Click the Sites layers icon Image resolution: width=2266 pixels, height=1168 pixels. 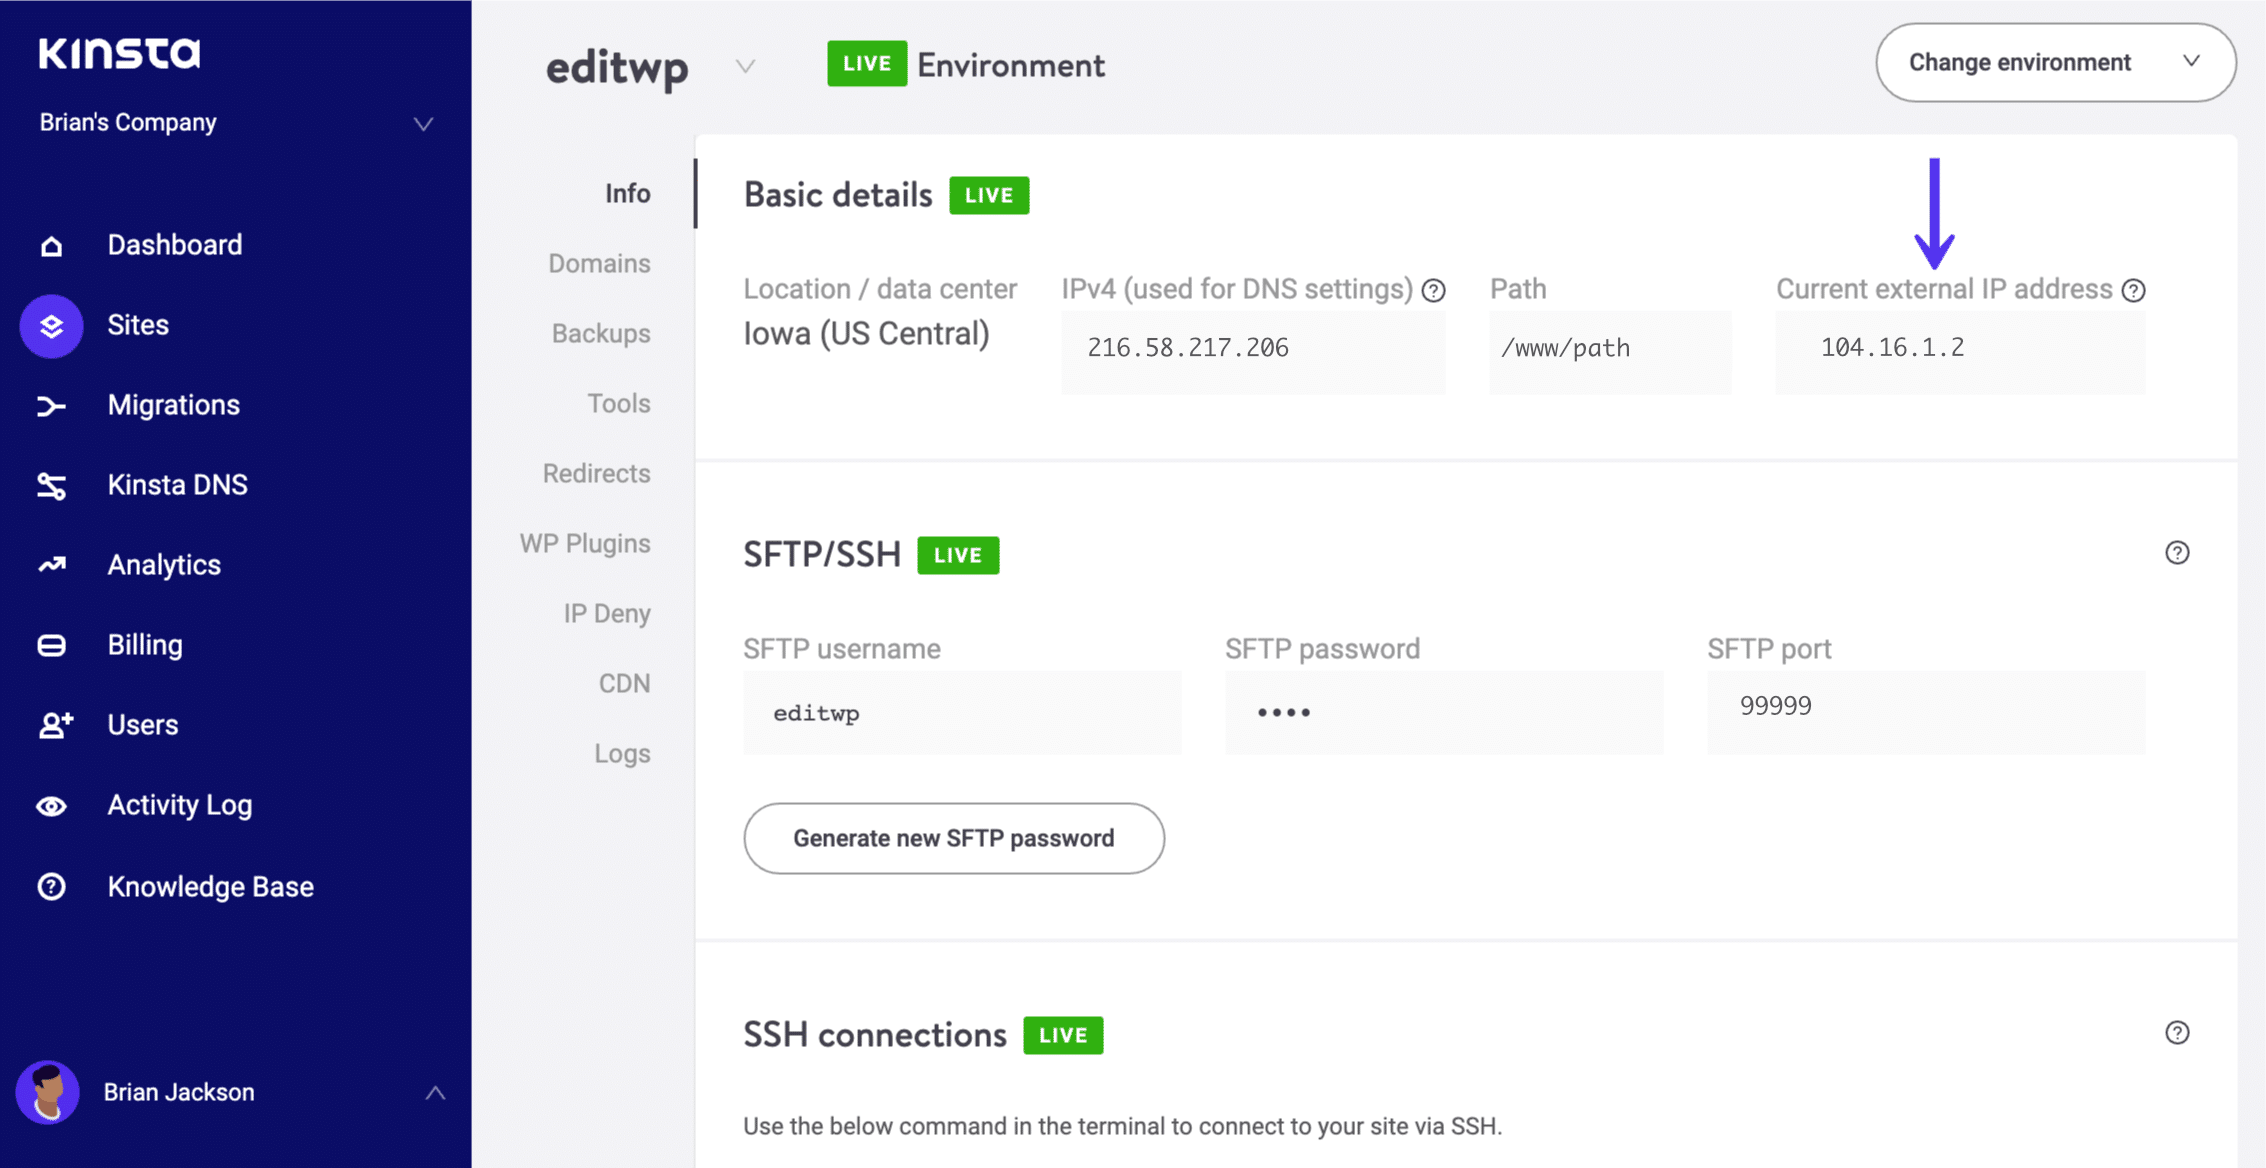(x=51, y=326)
